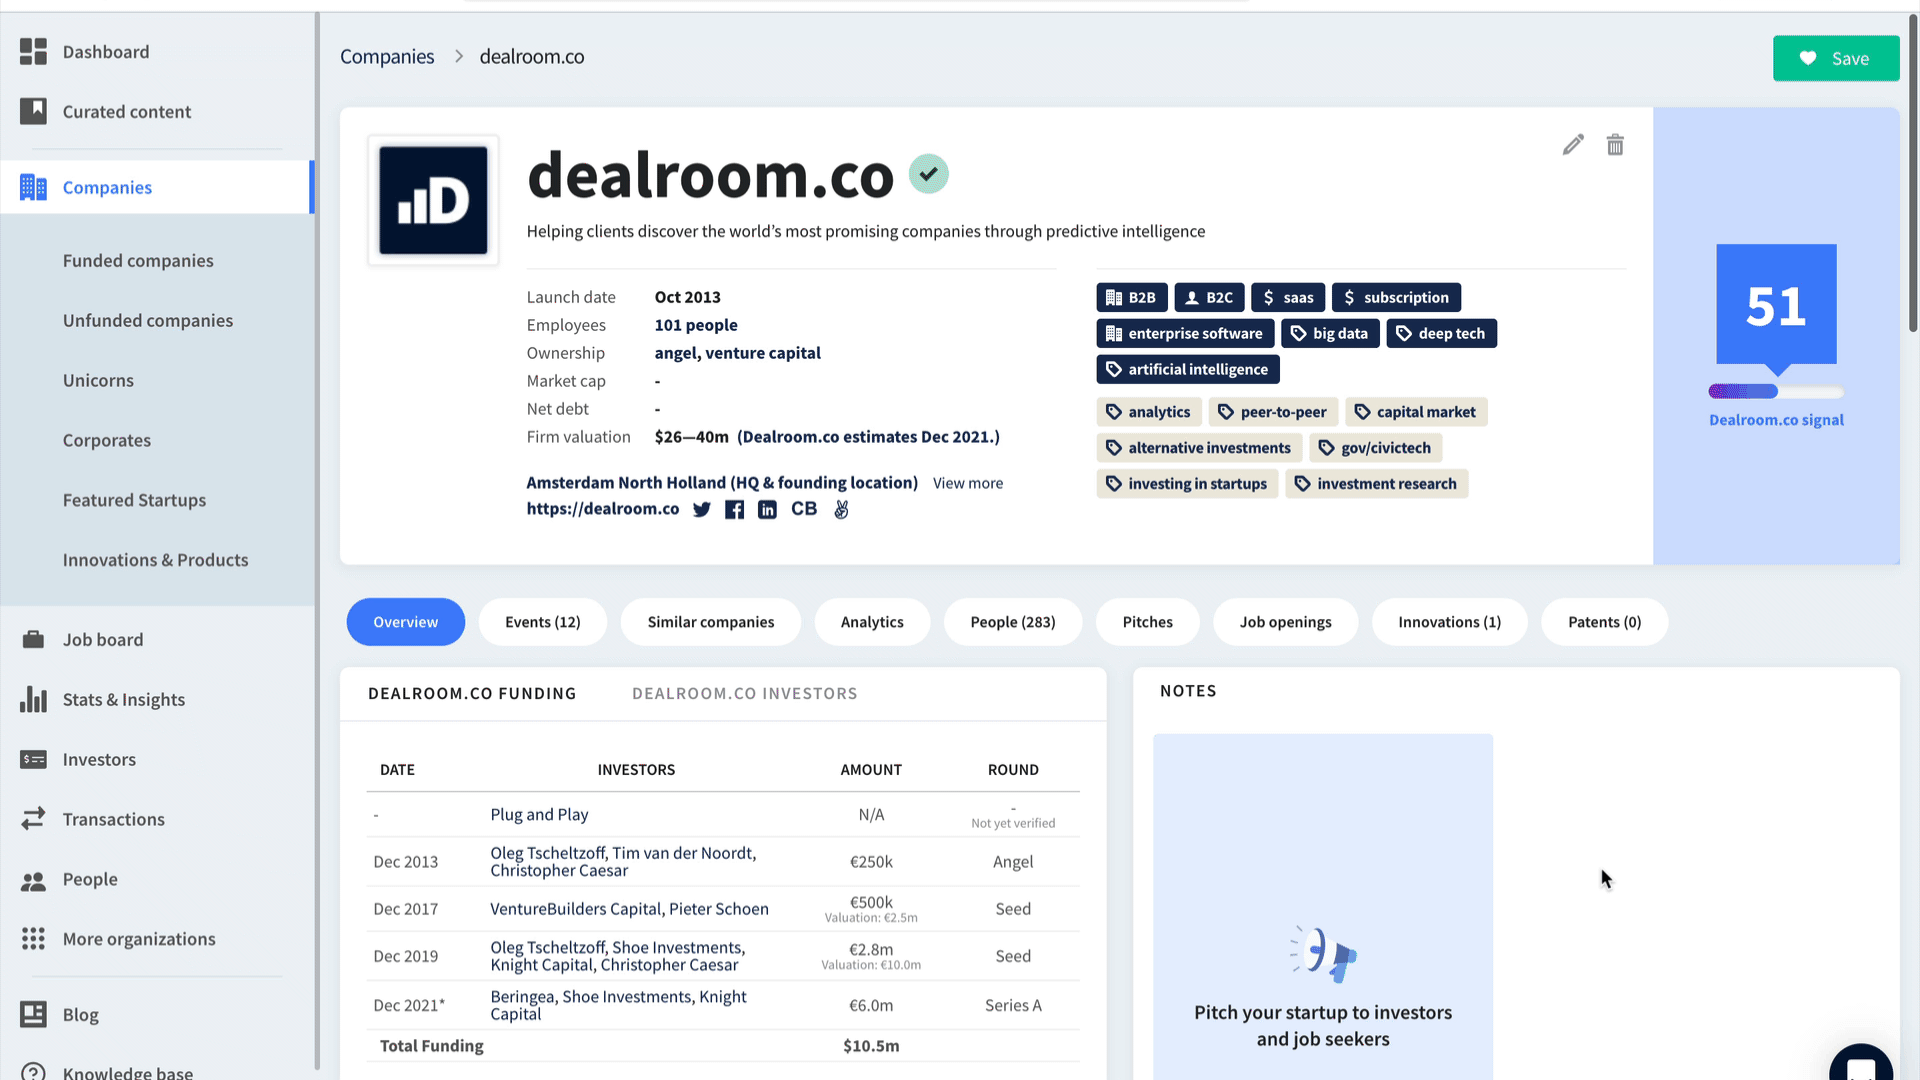Save the company with Save button
Image resolution: width=1920 pixels, height=1080 pixels.
pyautogui.click(x=1836, y=58)
